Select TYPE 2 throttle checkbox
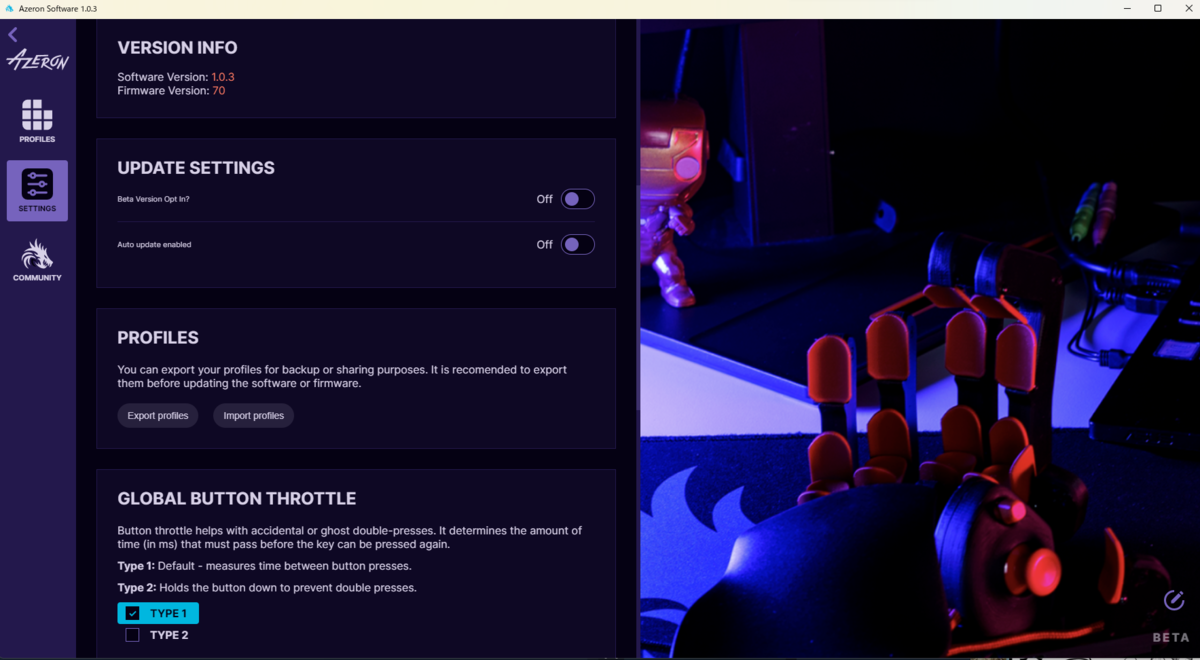 132,635
